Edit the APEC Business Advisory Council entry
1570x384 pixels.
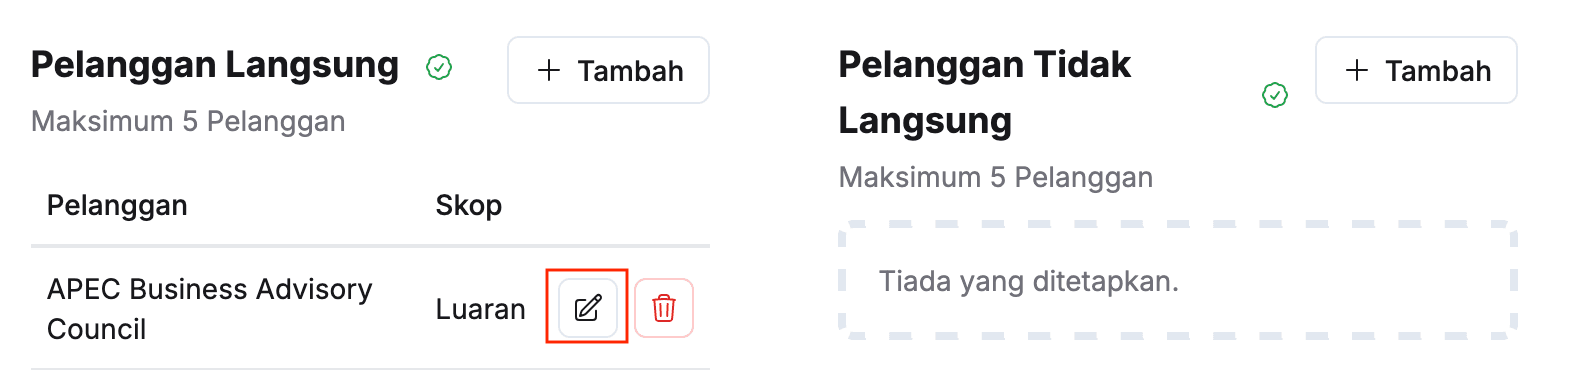(x=588, y=308)
